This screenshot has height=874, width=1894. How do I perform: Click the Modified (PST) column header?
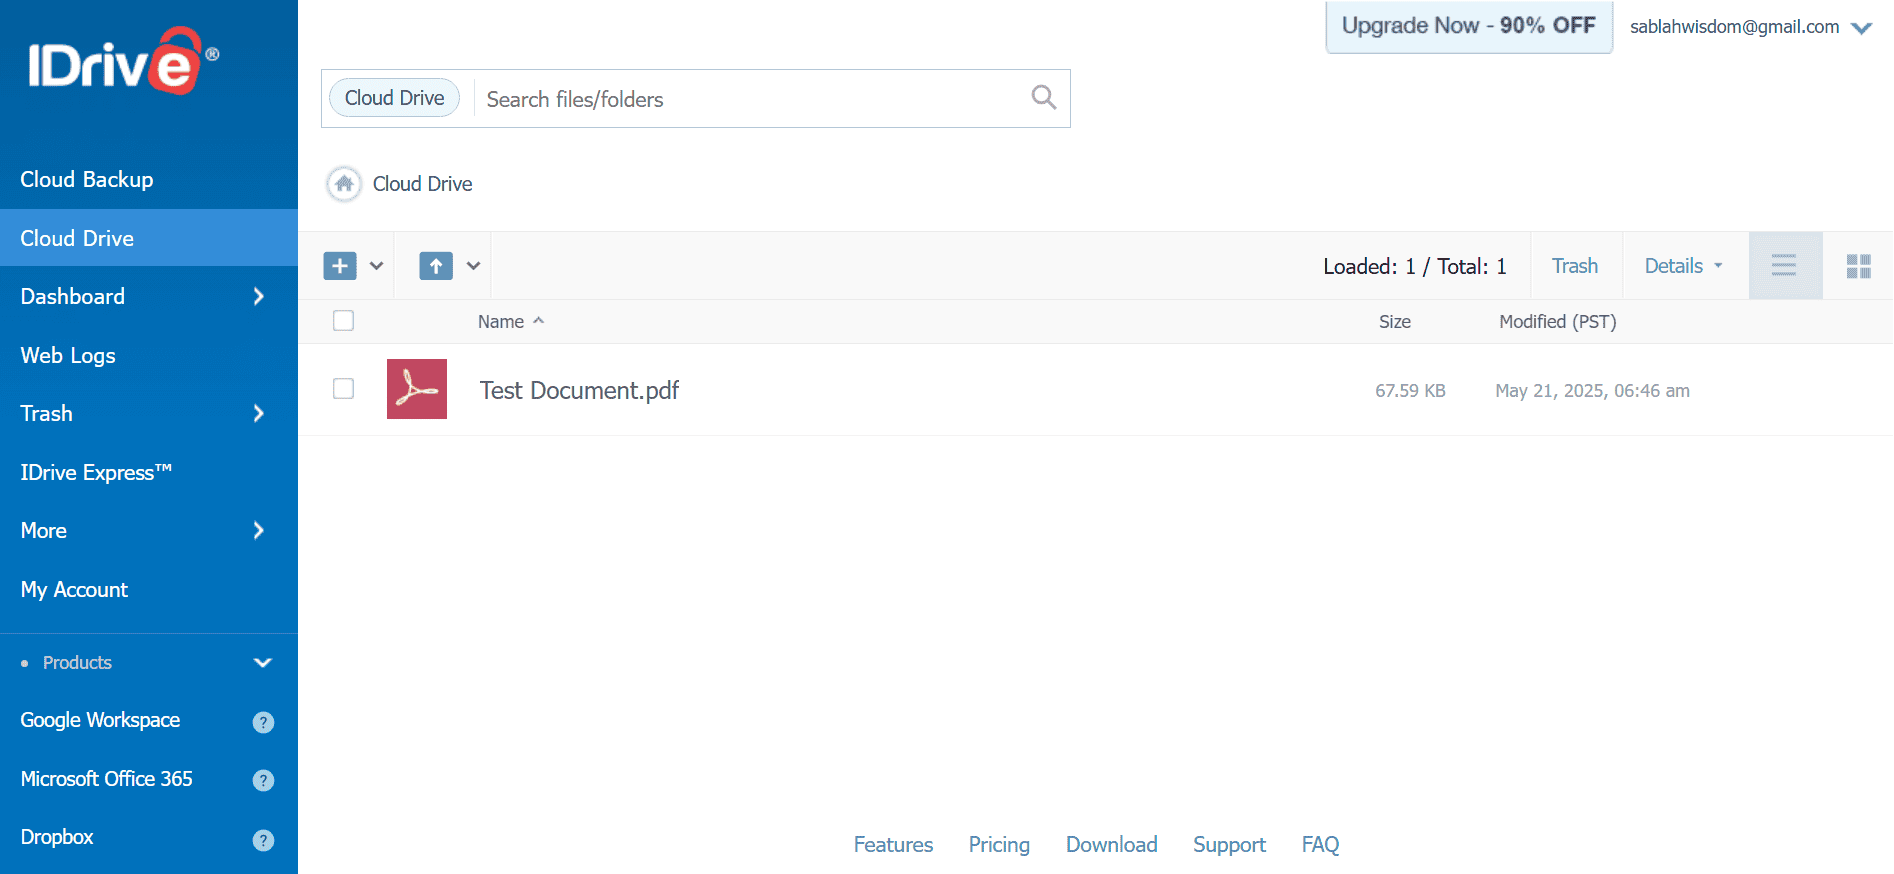1557,322
